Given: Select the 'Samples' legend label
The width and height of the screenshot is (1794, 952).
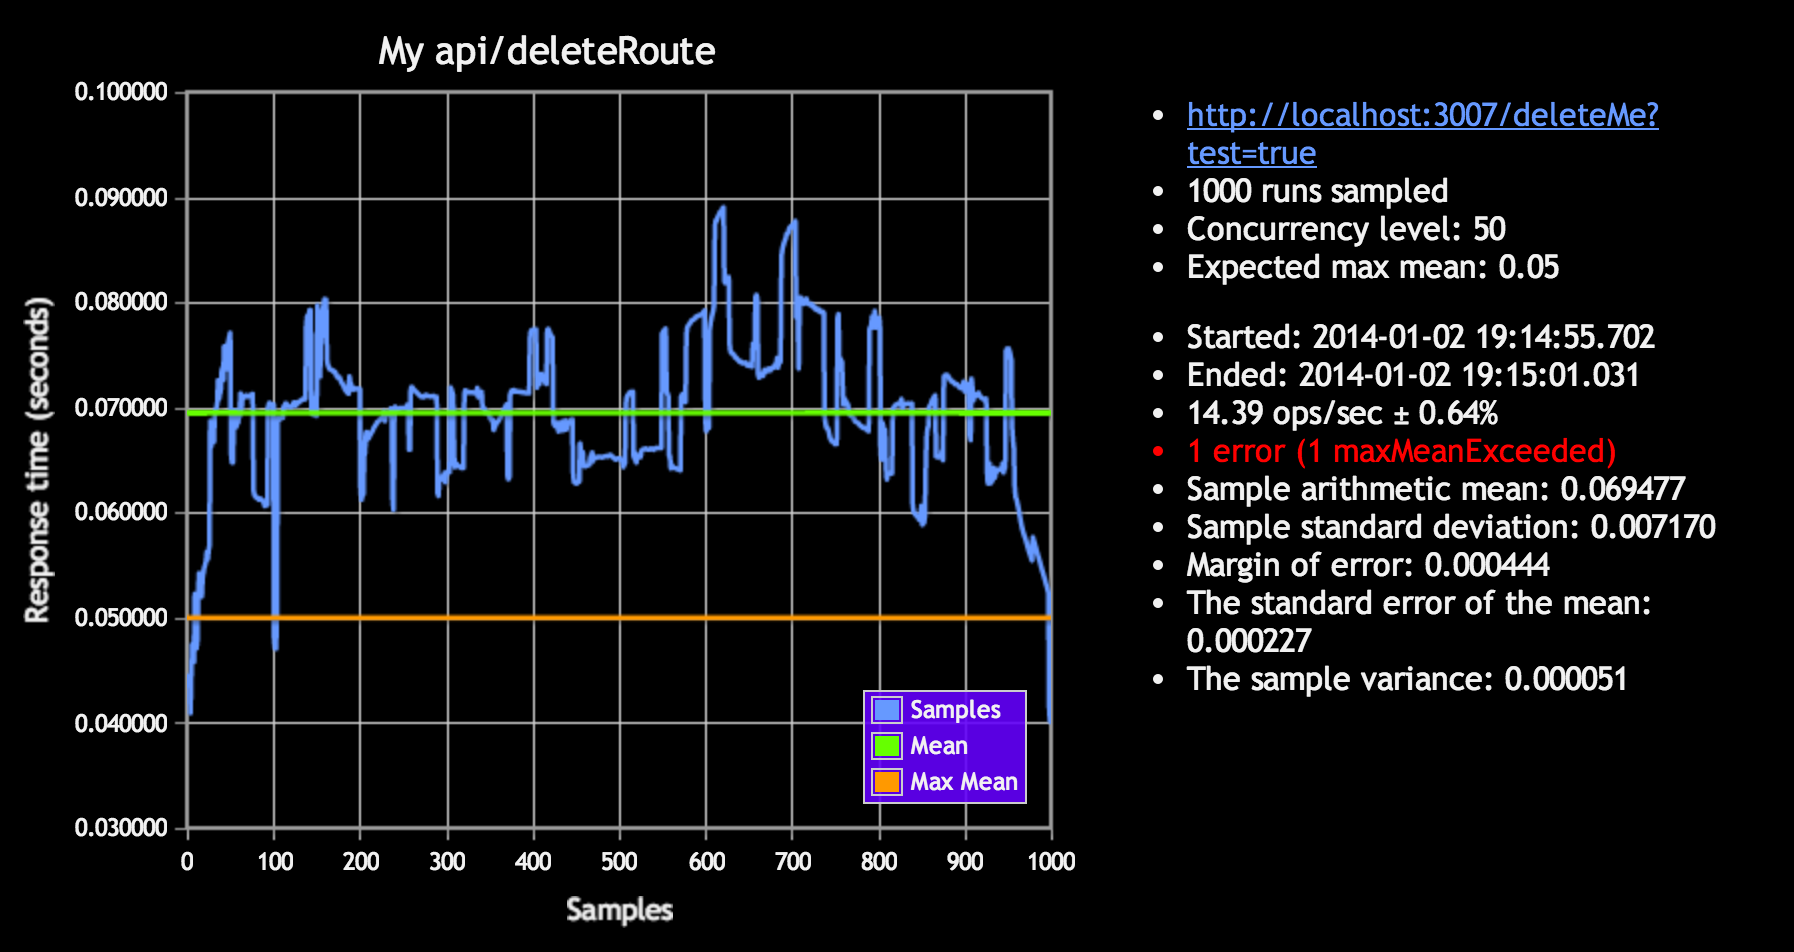Looking at the screenshot, I should pyautogui.click(x=955, y=710).
